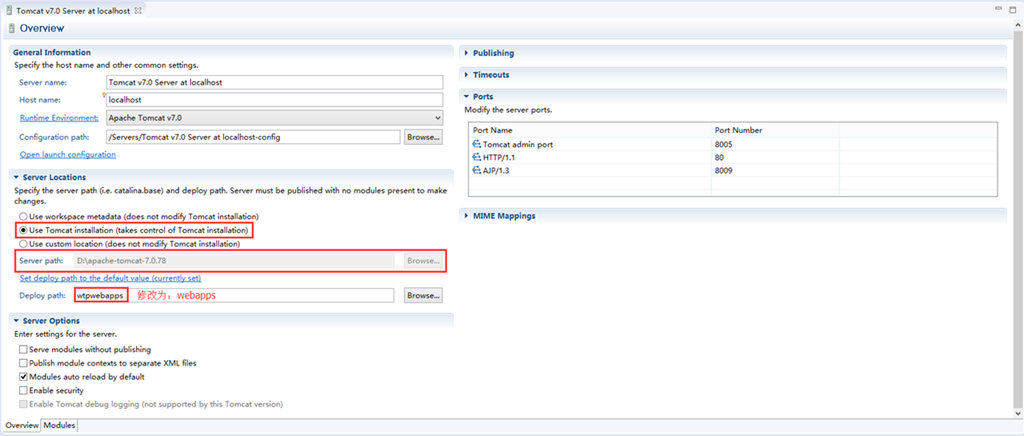The image size is (1024, 436).
Task: Switch to the Overview bottom tab
Action: coord(22,426)
